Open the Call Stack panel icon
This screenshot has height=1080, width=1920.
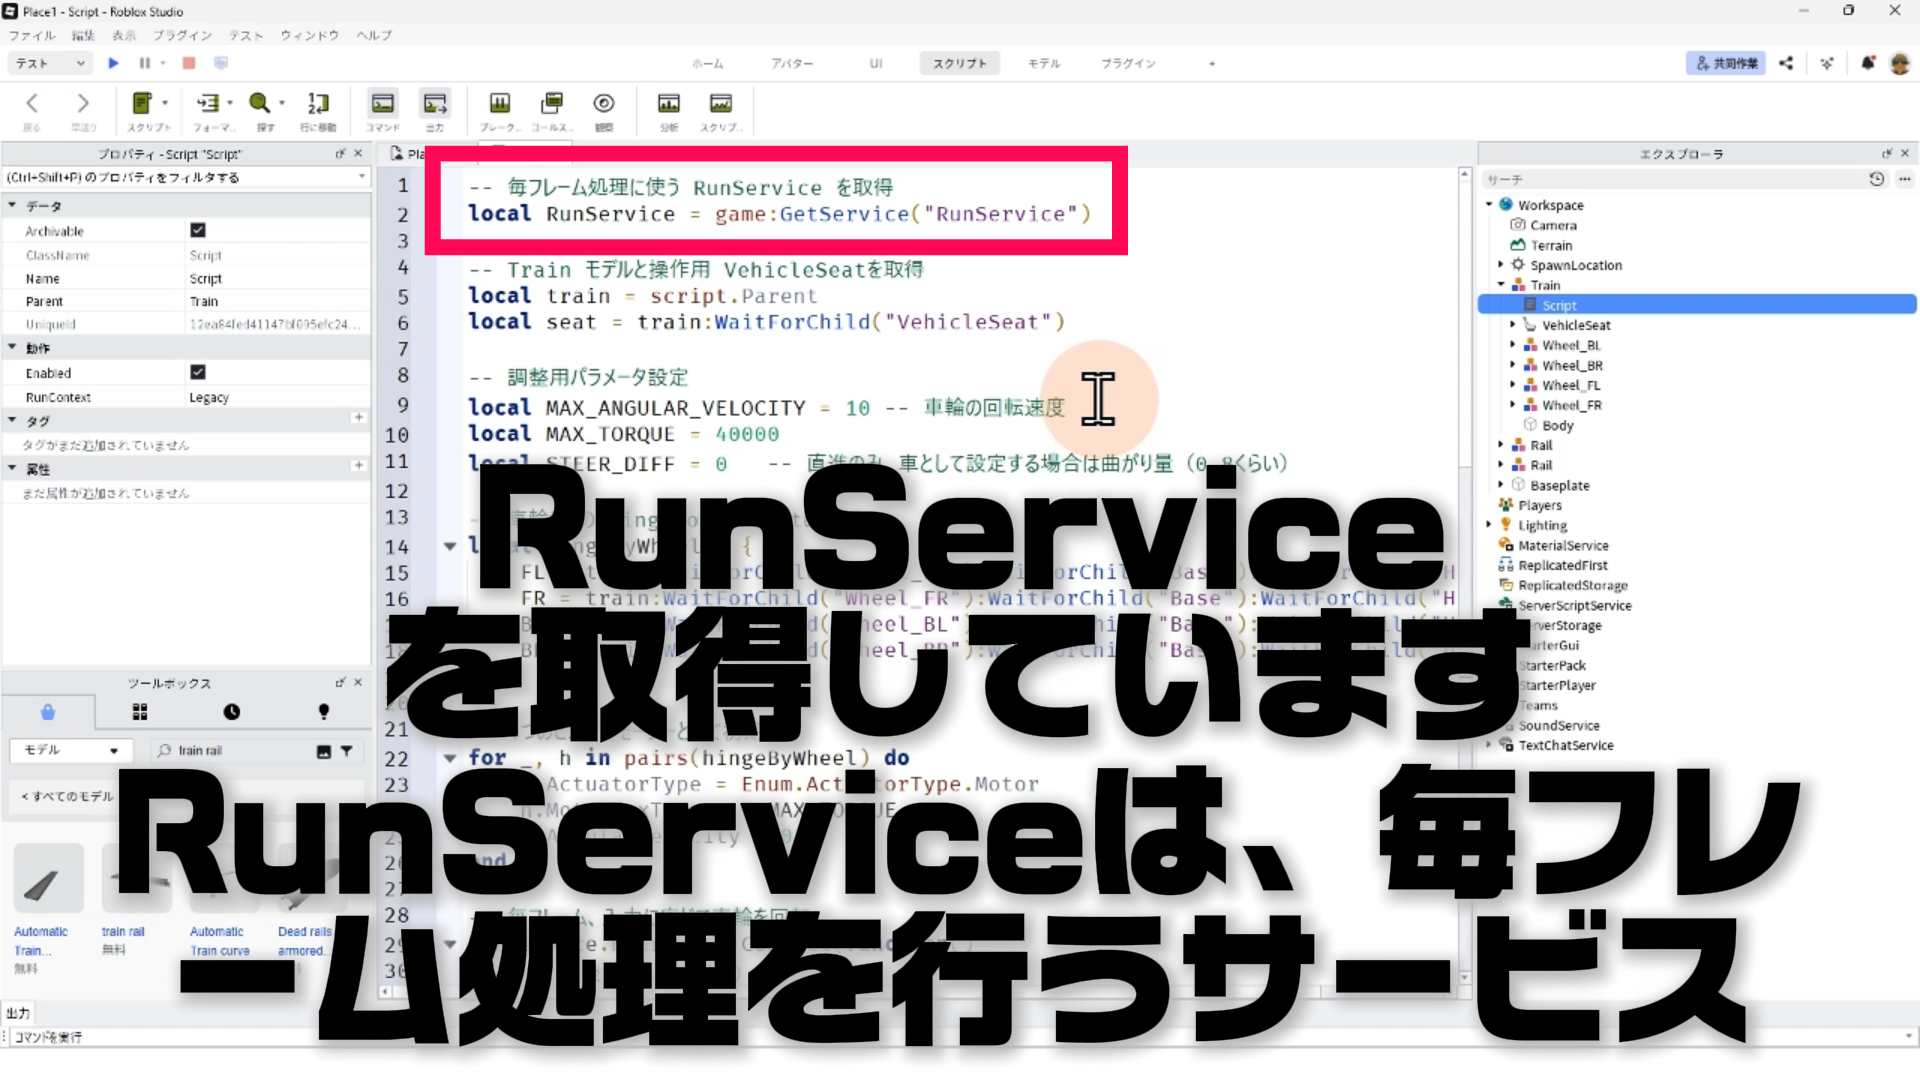click(551, 104)
